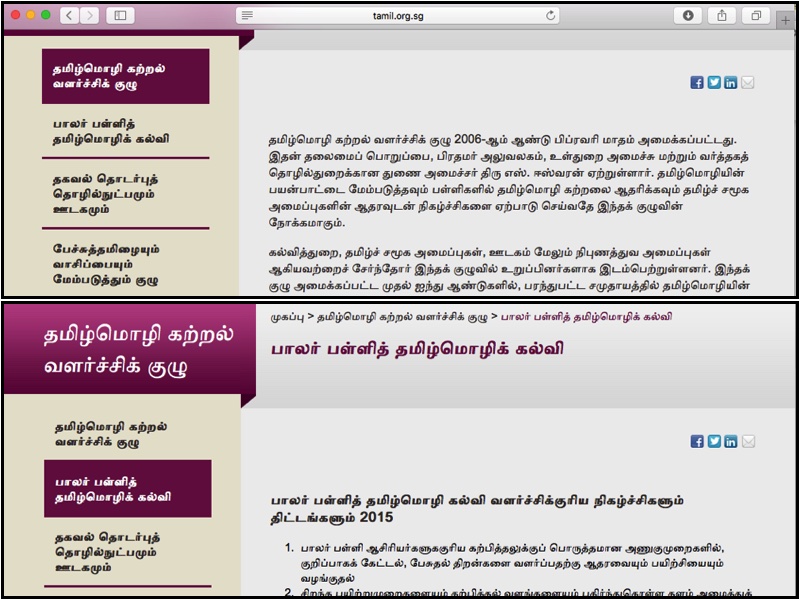Open Reader view icon in address bar
The image size is (800, 600).
click(x=248, y=16)
